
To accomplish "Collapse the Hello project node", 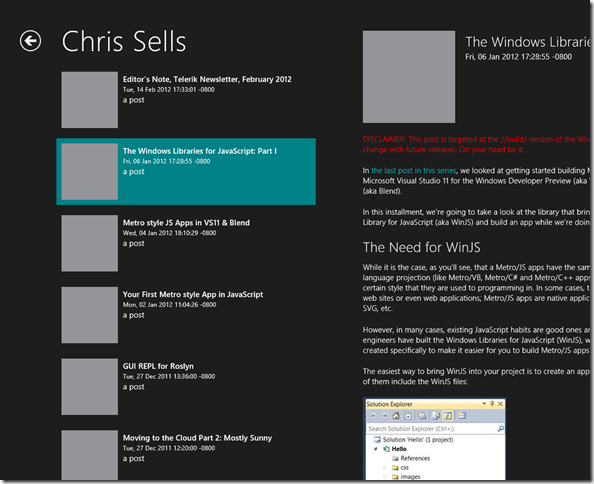I will click(x=376, y=449).
